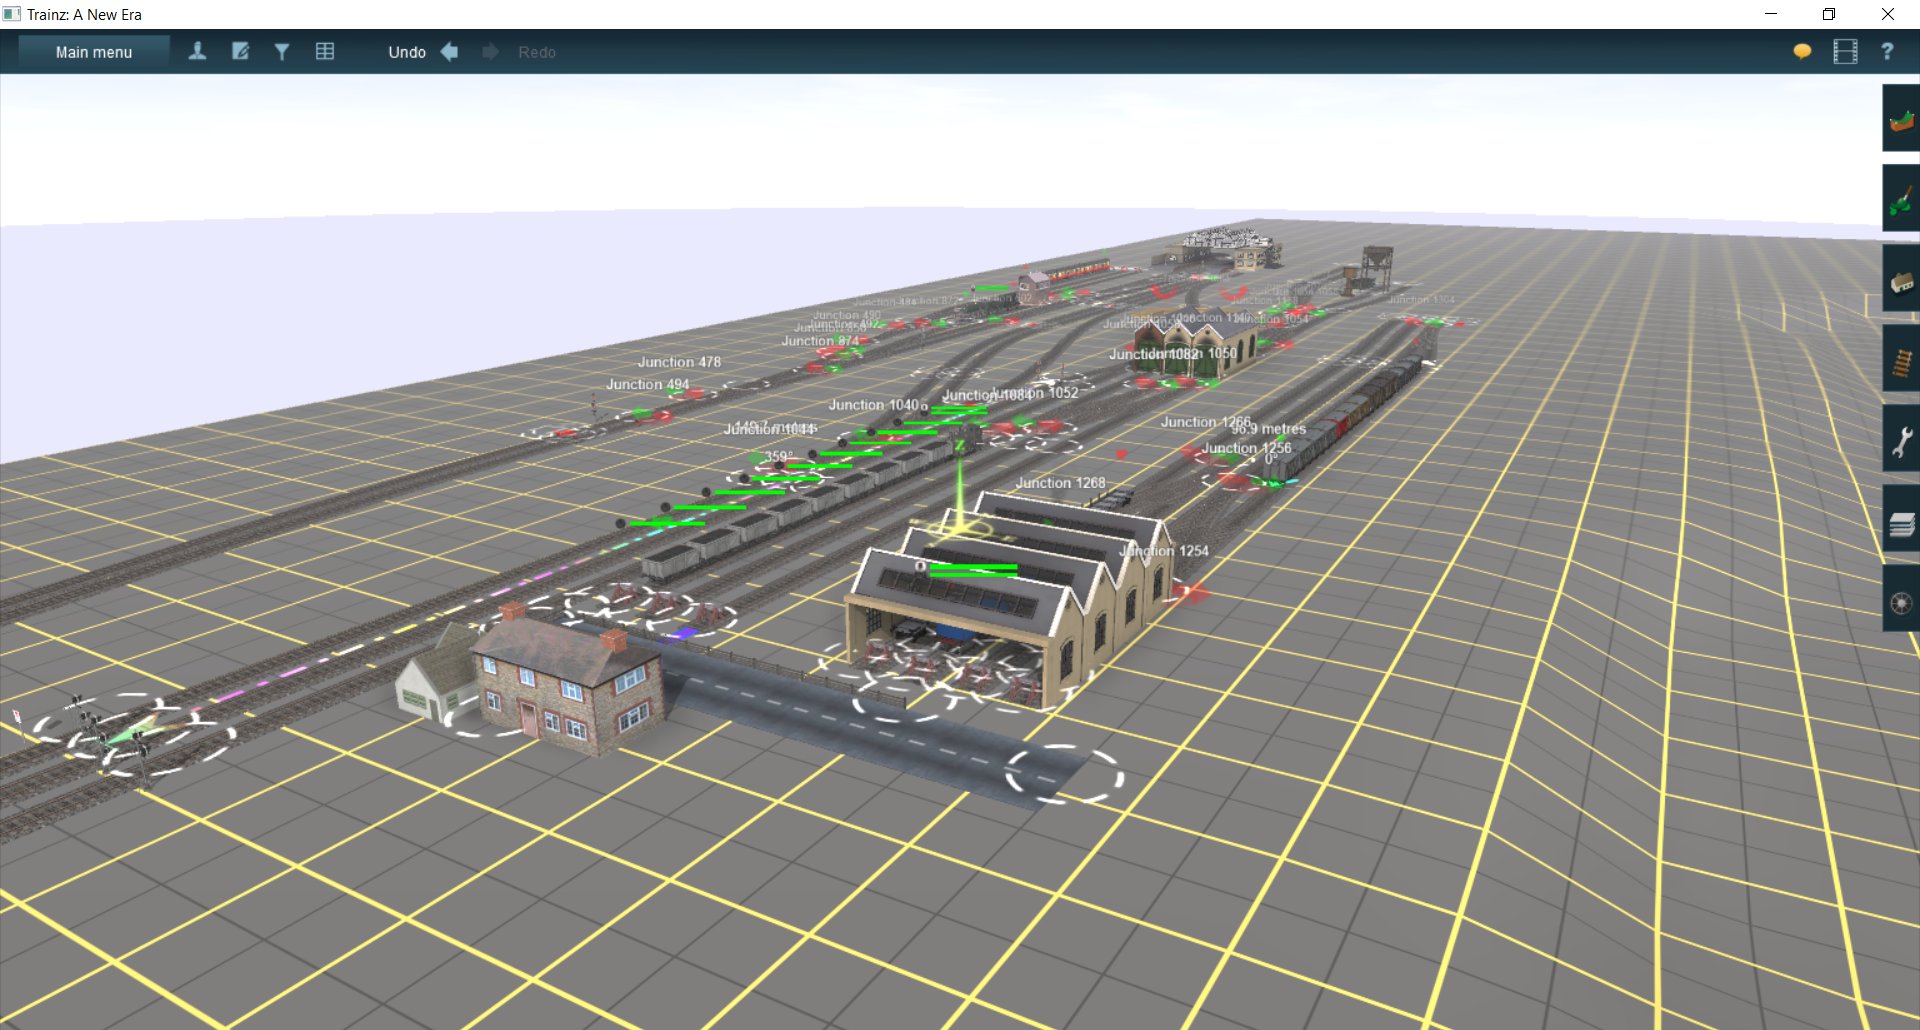Select the Junction 494 label
The width and height of the screenshot is (1920, 1030).
(648, 384)
